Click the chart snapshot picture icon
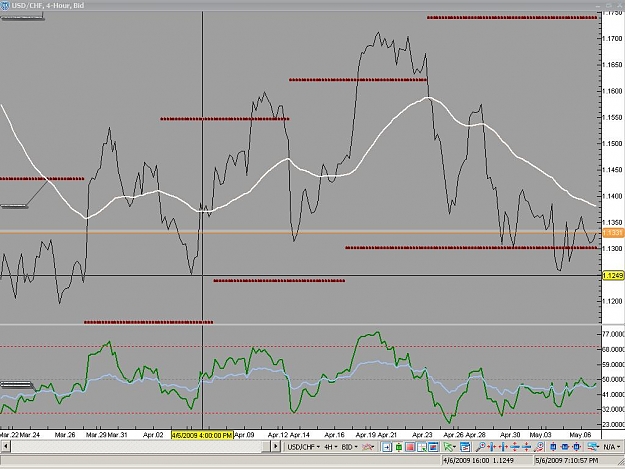This screenshot has height=469, width=625. click(x=433, y=447)
